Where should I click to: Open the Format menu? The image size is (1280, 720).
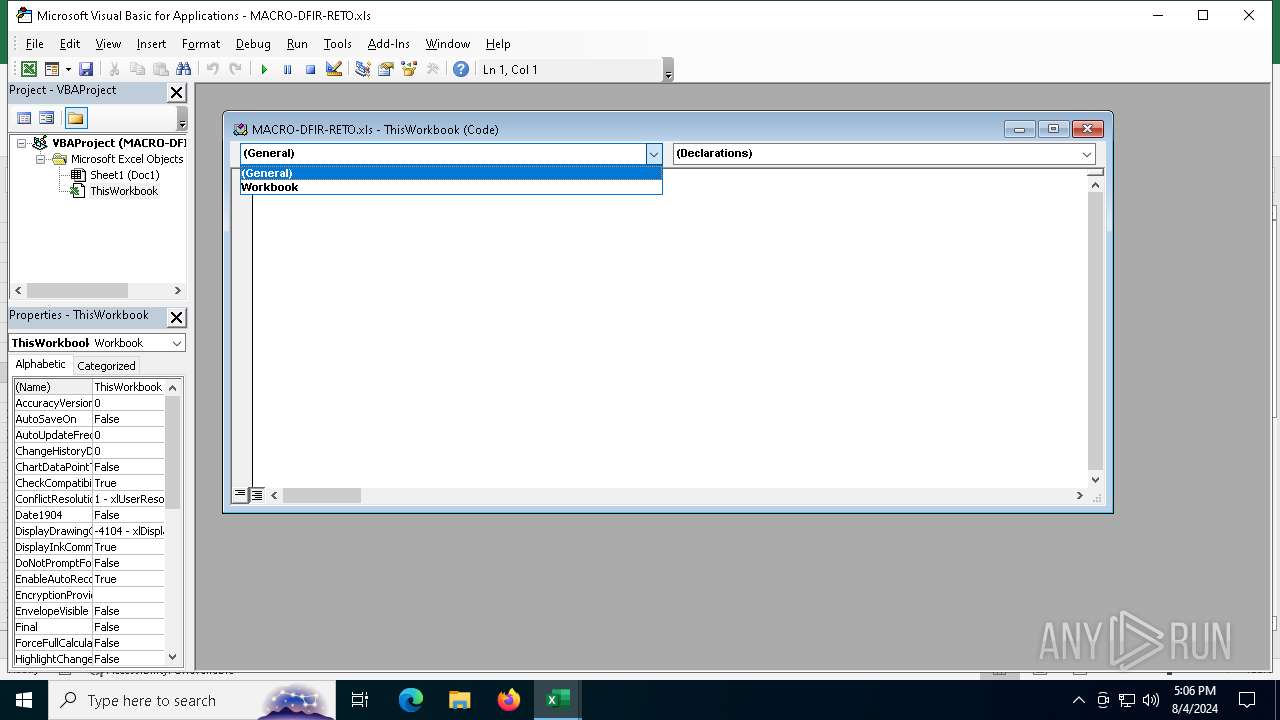click(x=201, y=44)
